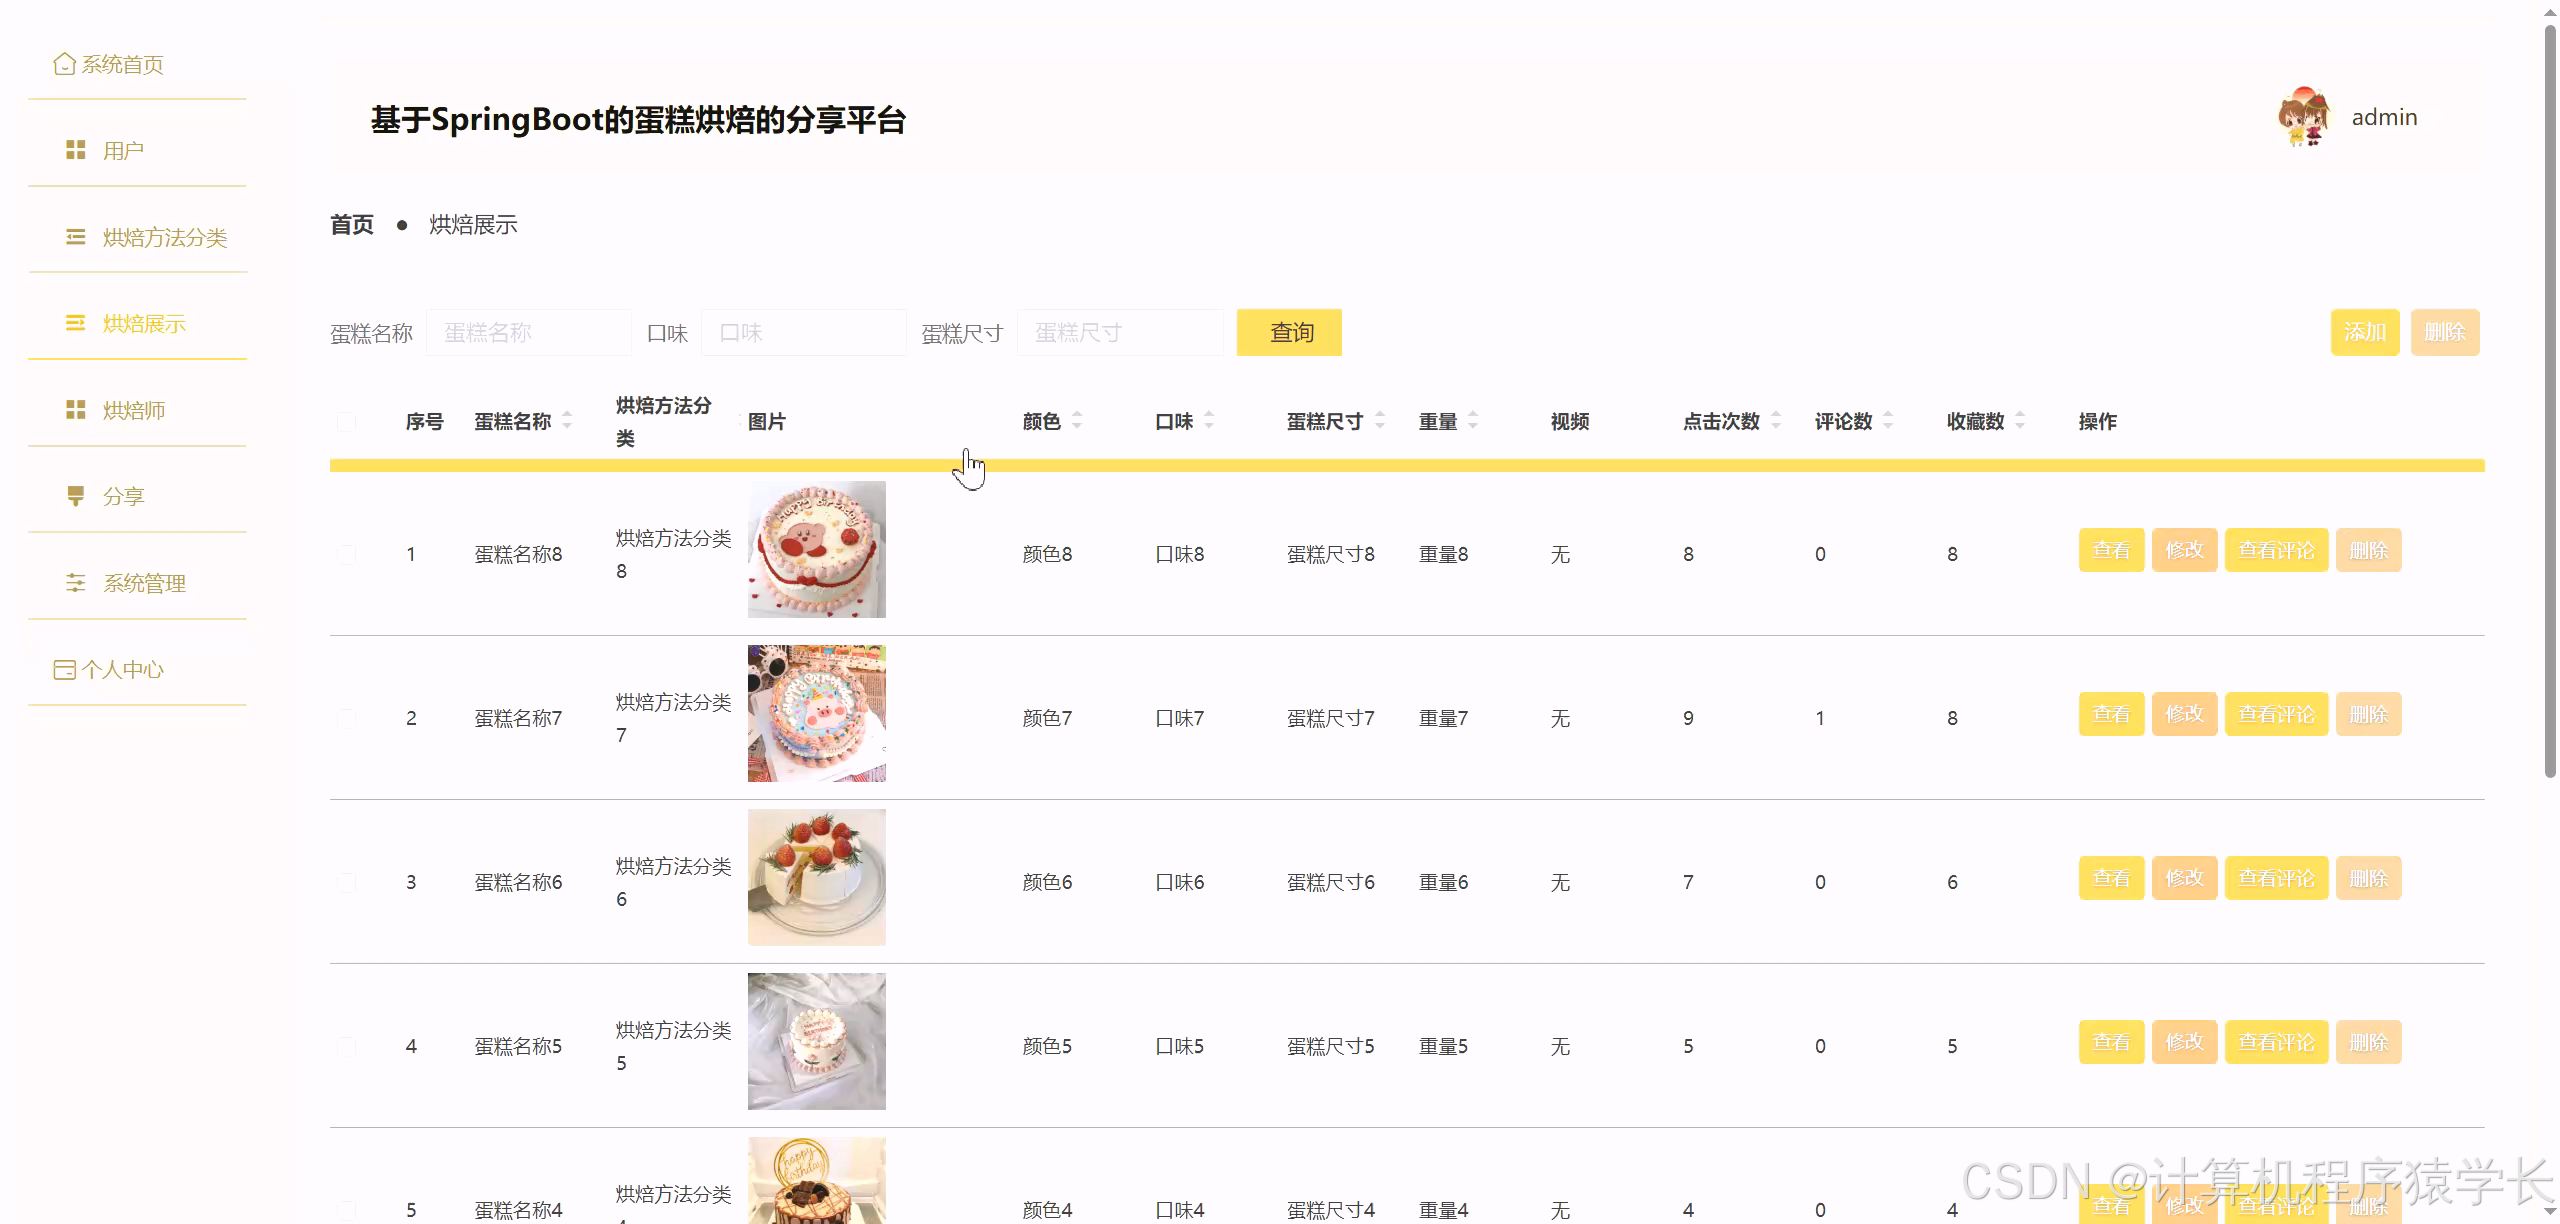Check the checkbox for row 蛋糕名称6
2560x1224 pixels.
(347, 881)
